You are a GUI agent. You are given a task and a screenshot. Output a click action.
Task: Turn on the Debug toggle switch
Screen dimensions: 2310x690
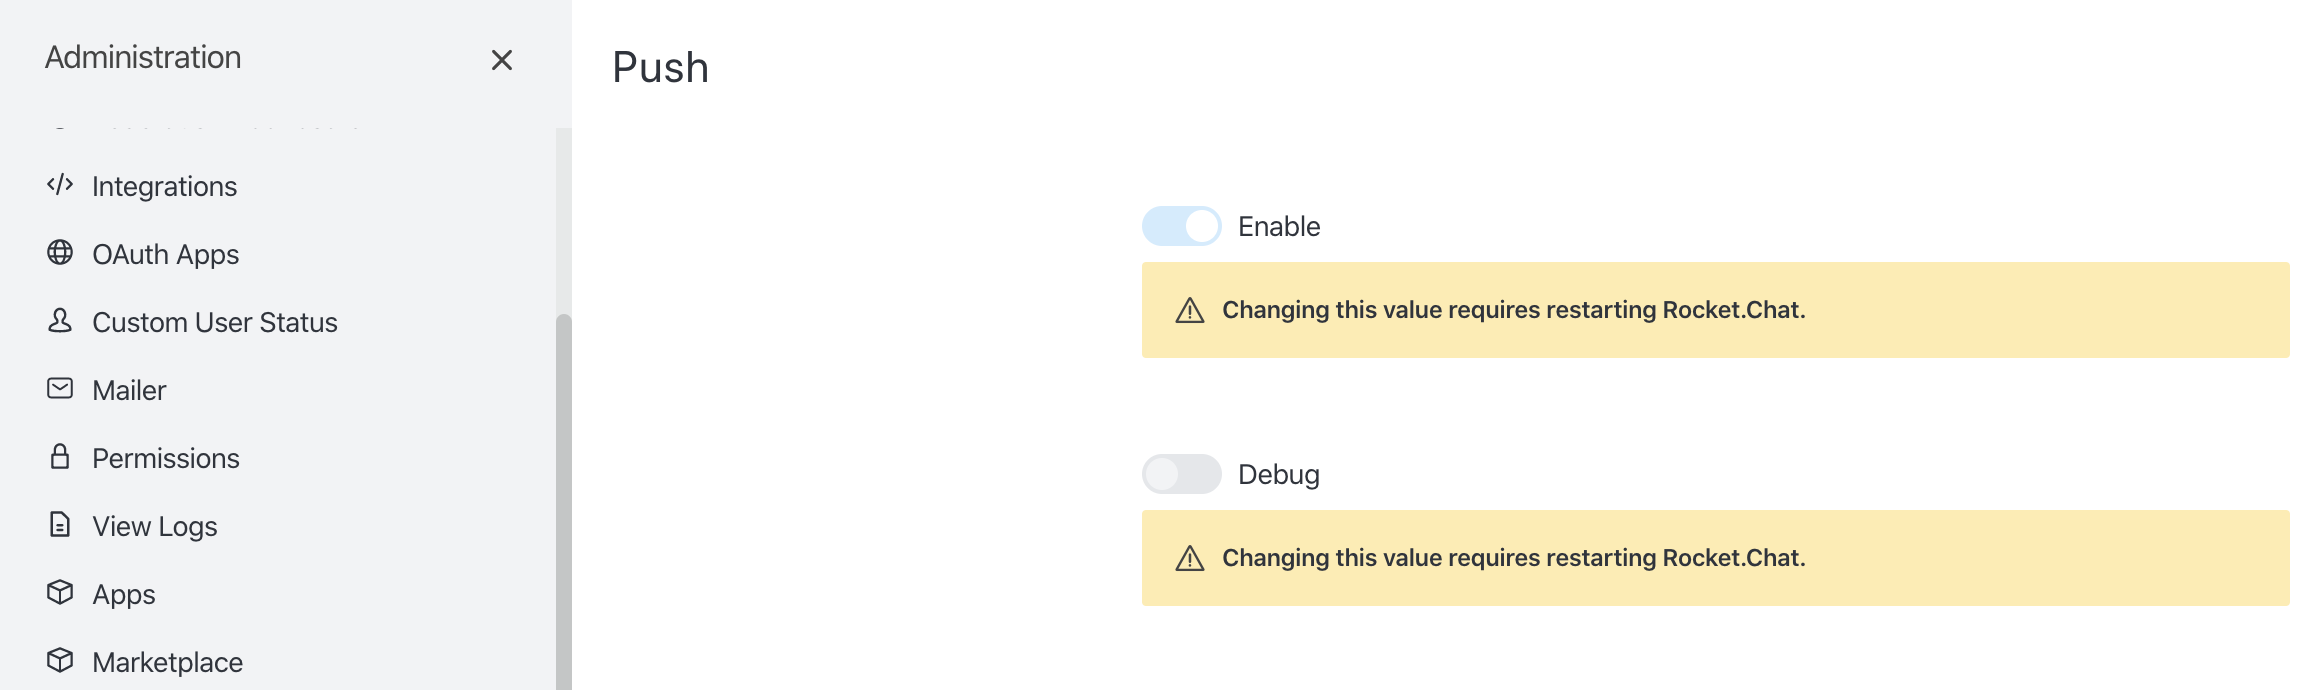point(1182,474)
